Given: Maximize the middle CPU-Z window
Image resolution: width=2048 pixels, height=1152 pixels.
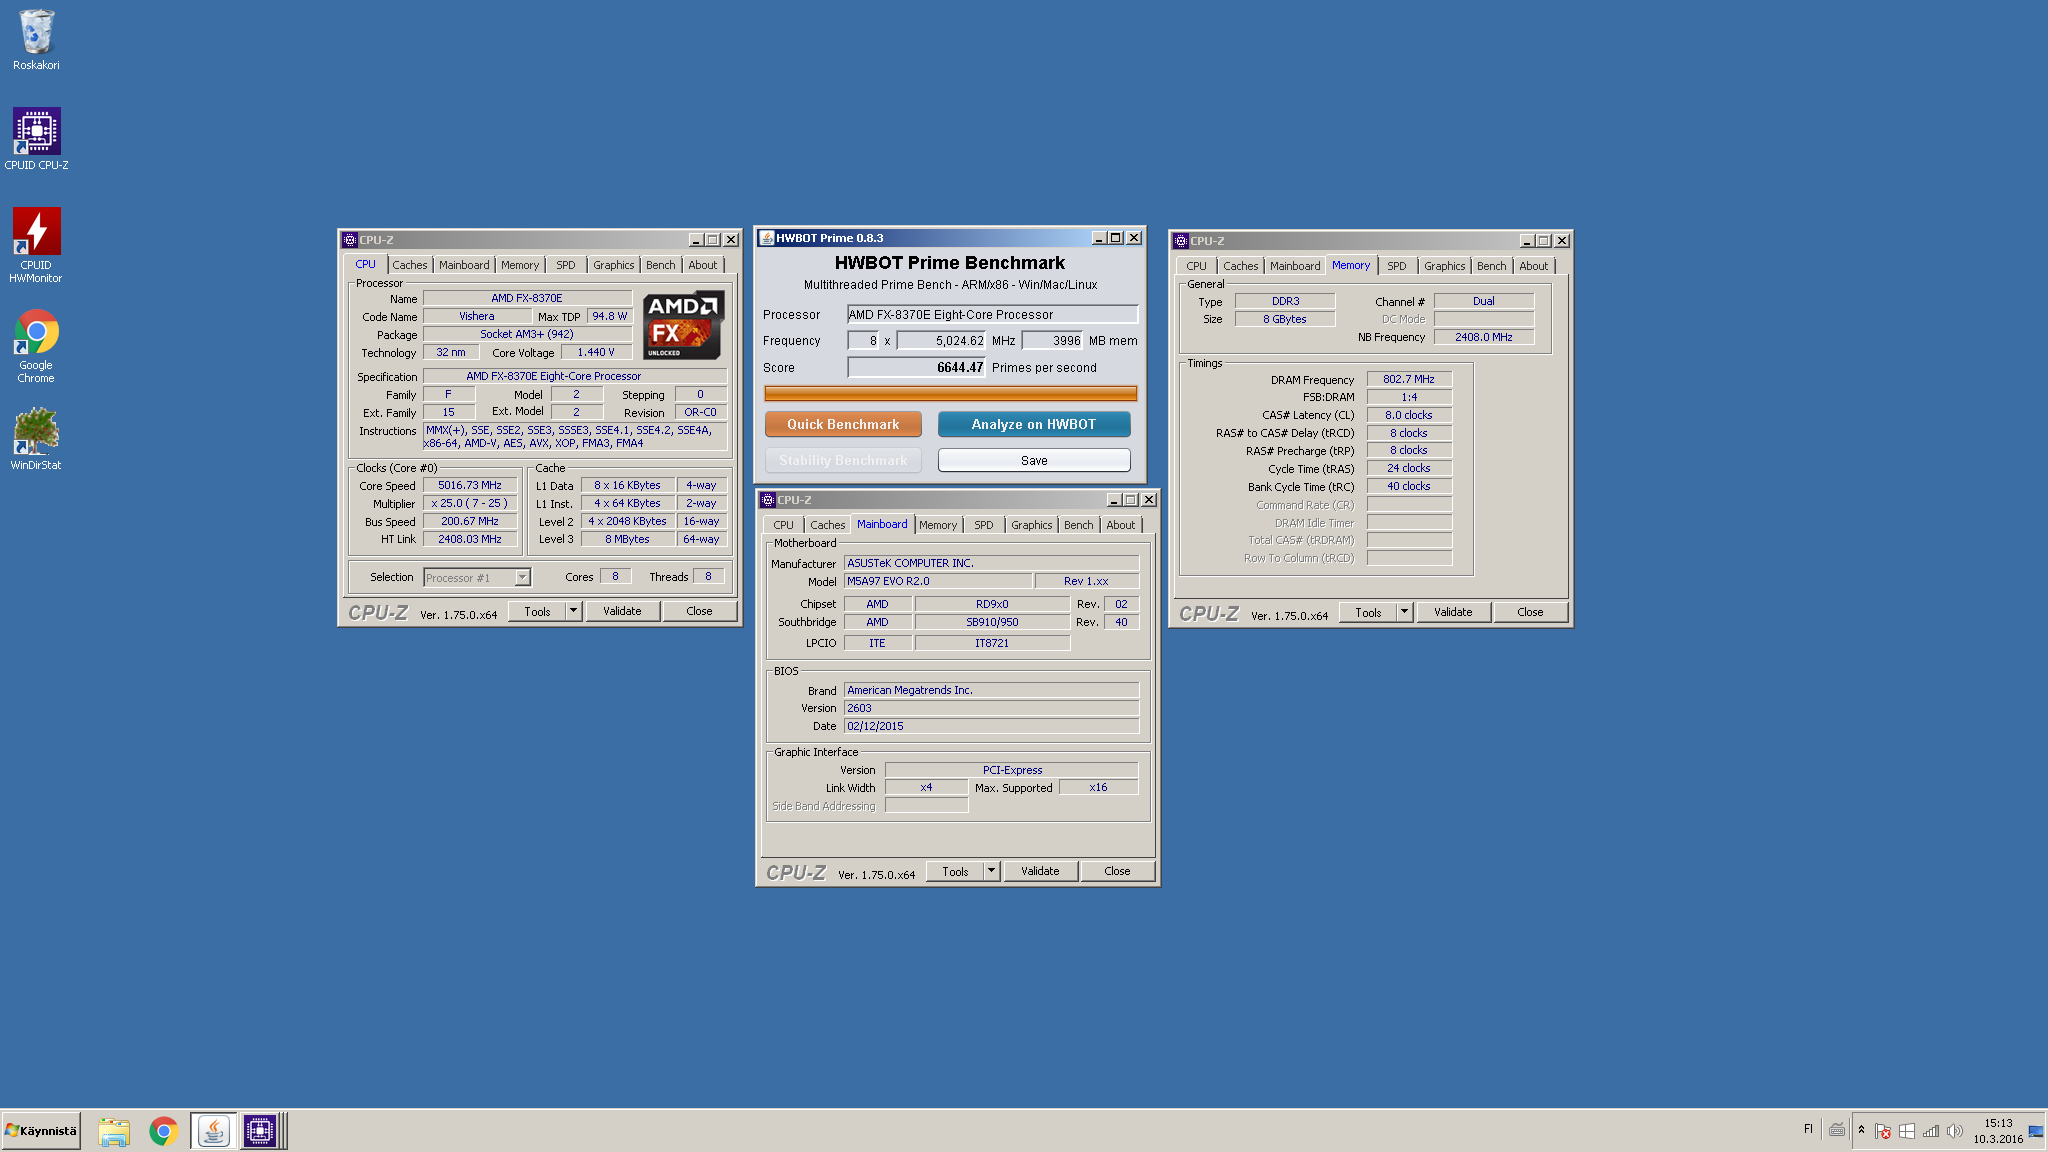Looking at the screenshot, I should pos(1131,500).
